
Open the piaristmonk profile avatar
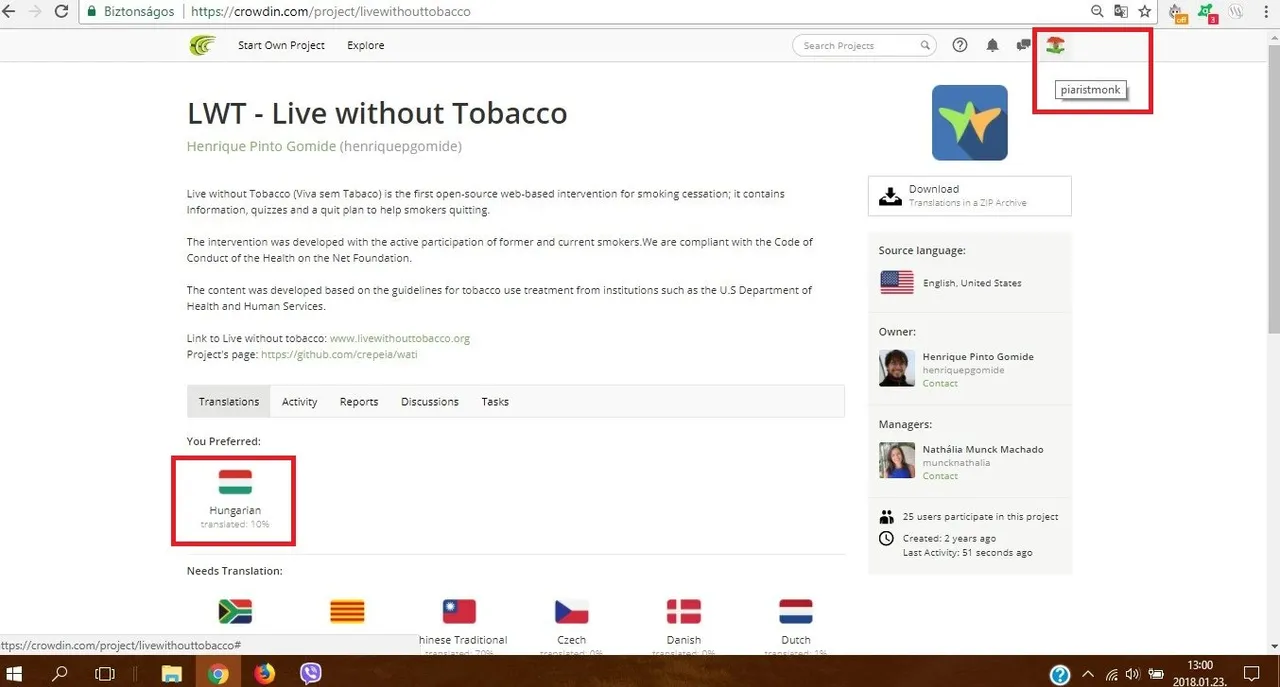click(1055, 45)
